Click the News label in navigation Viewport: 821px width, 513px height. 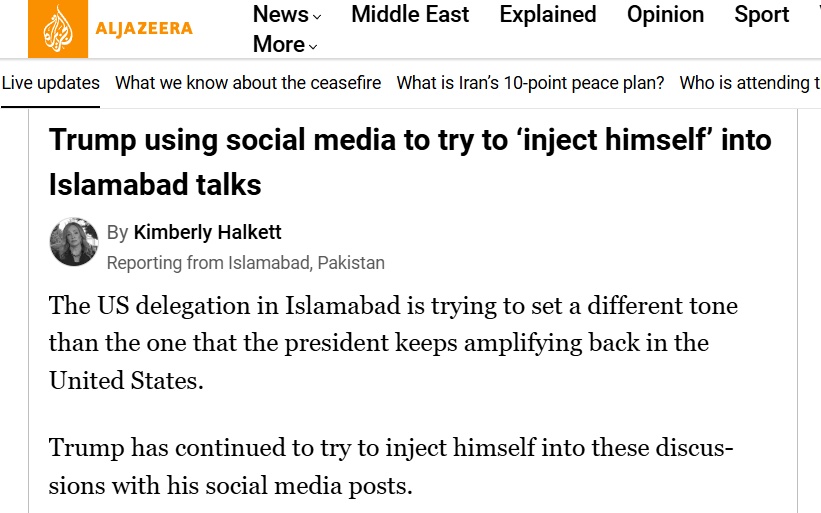pos(280,15)
